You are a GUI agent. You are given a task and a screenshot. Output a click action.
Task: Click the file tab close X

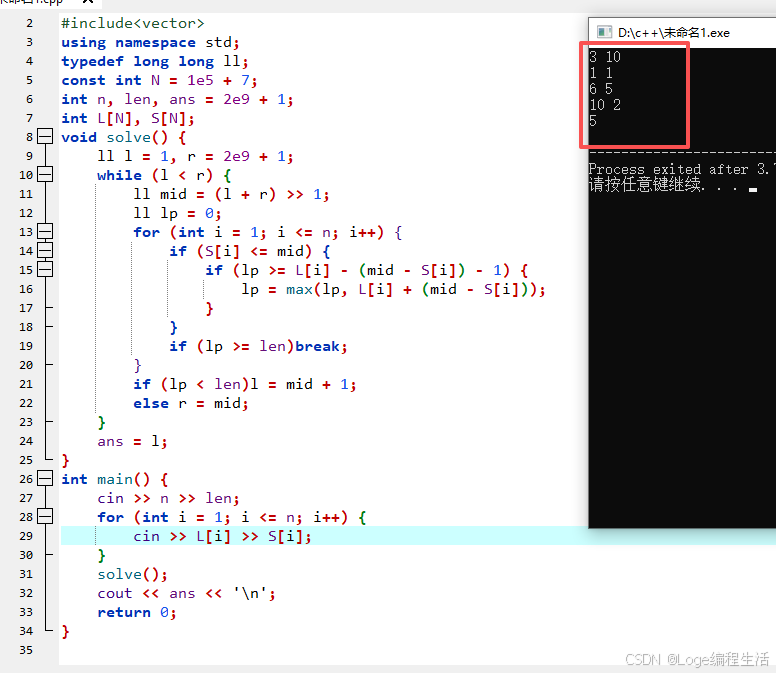point(88,1)
